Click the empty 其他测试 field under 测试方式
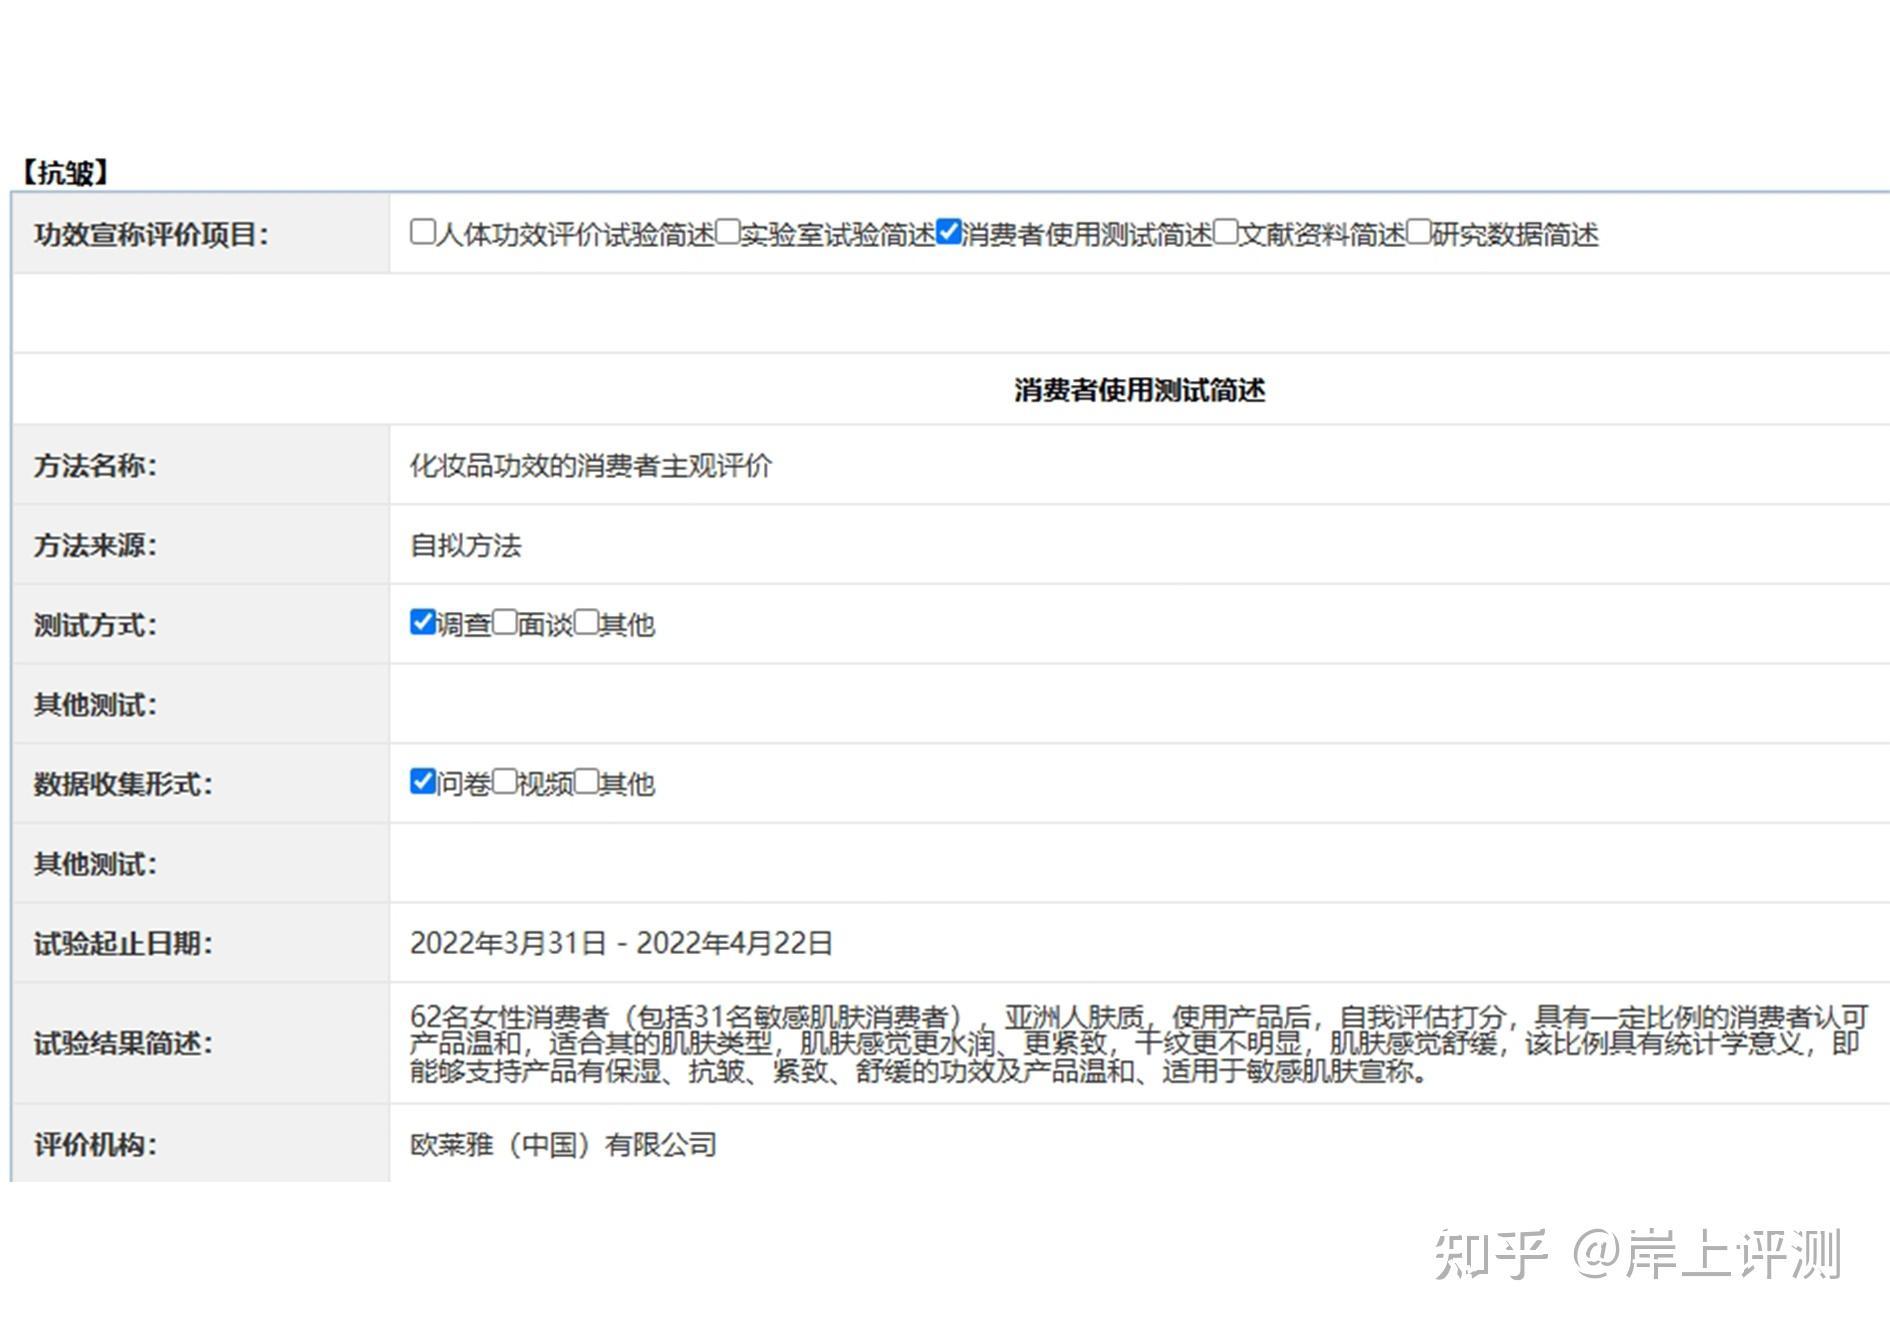 coord(1139,704)
